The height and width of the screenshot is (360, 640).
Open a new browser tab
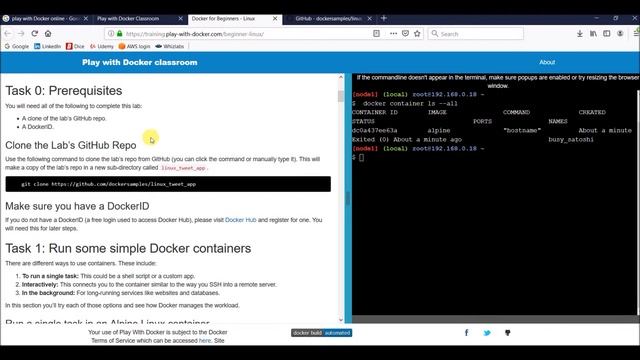coord(384,18)
